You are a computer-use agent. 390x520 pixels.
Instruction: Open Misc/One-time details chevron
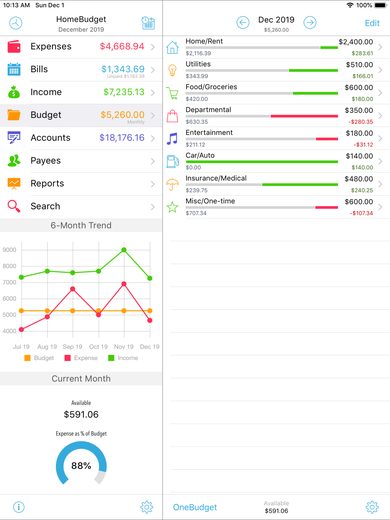(380, 207)
